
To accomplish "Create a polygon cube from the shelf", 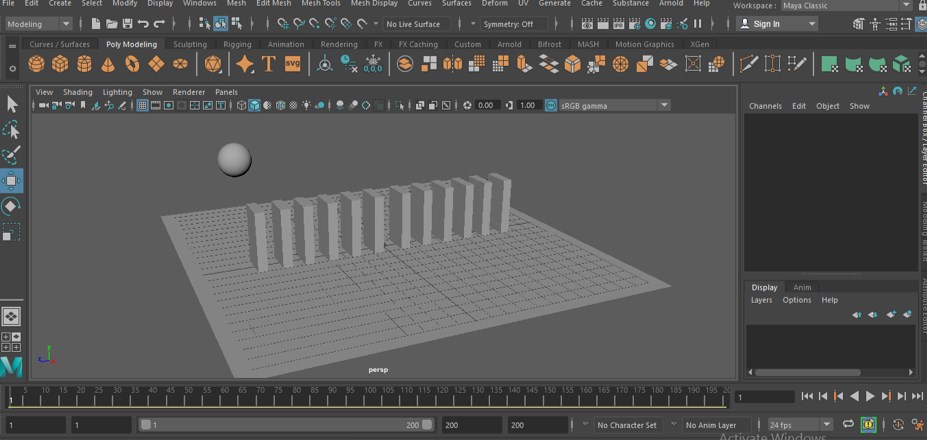I will coord(60,63).
